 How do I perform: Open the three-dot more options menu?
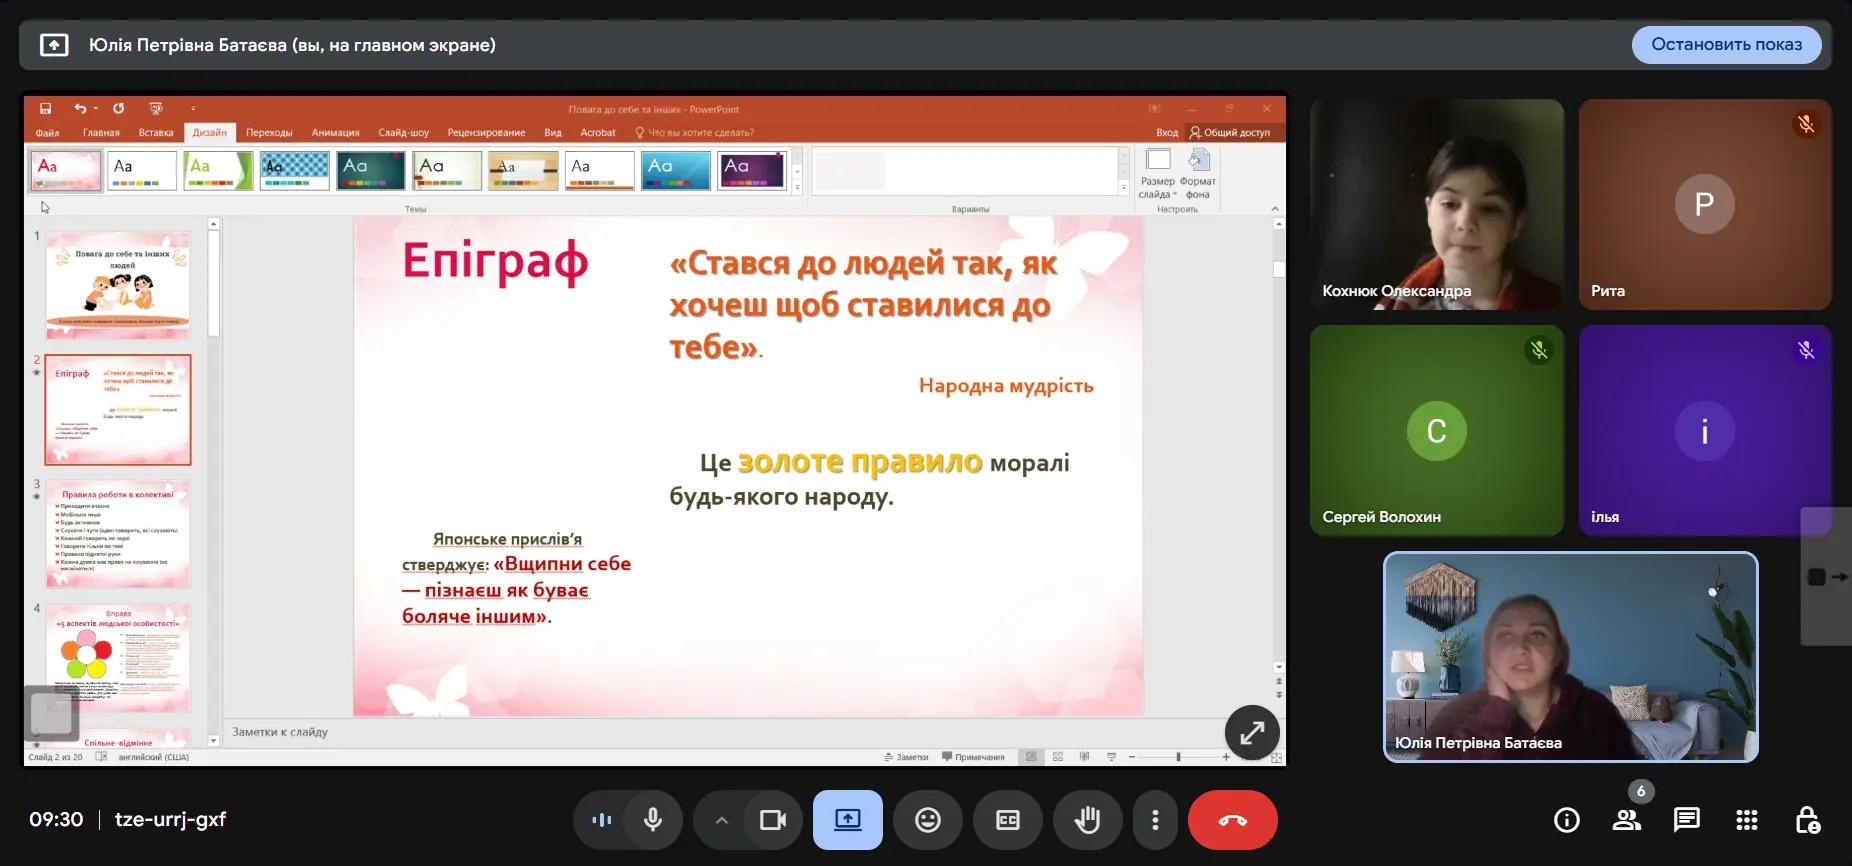[1155, 820]
